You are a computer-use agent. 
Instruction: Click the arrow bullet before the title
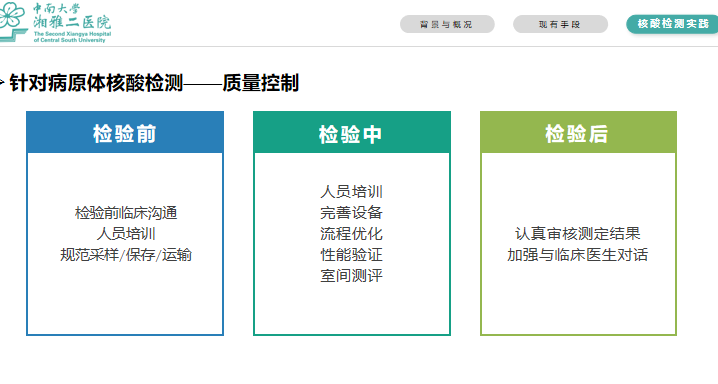coord(2,83)
